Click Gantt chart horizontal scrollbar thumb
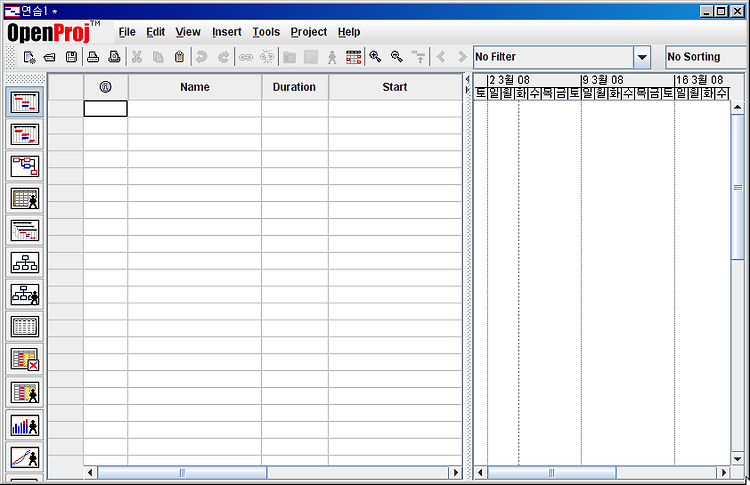 (x=551, y=473)
